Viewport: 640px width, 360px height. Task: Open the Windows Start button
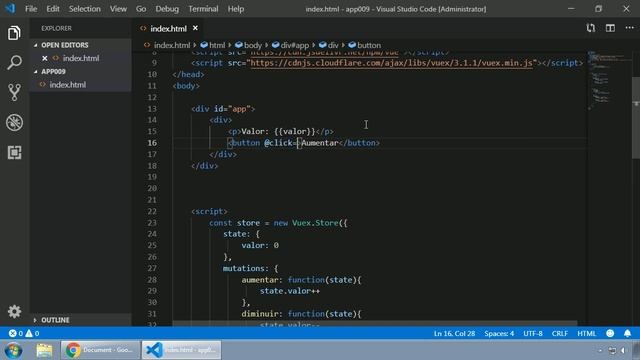[13, 350]
